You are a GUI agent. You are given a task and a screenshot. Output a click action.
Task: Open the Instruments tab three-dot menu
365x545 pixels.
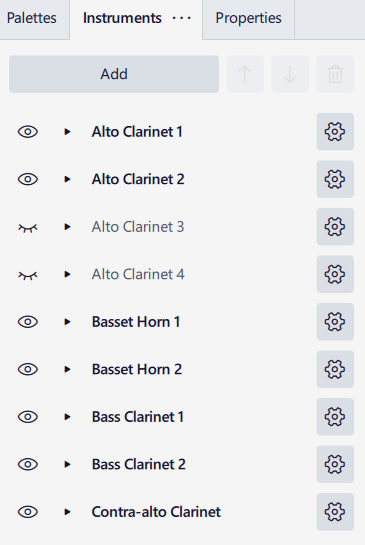[x=181, y=18]
